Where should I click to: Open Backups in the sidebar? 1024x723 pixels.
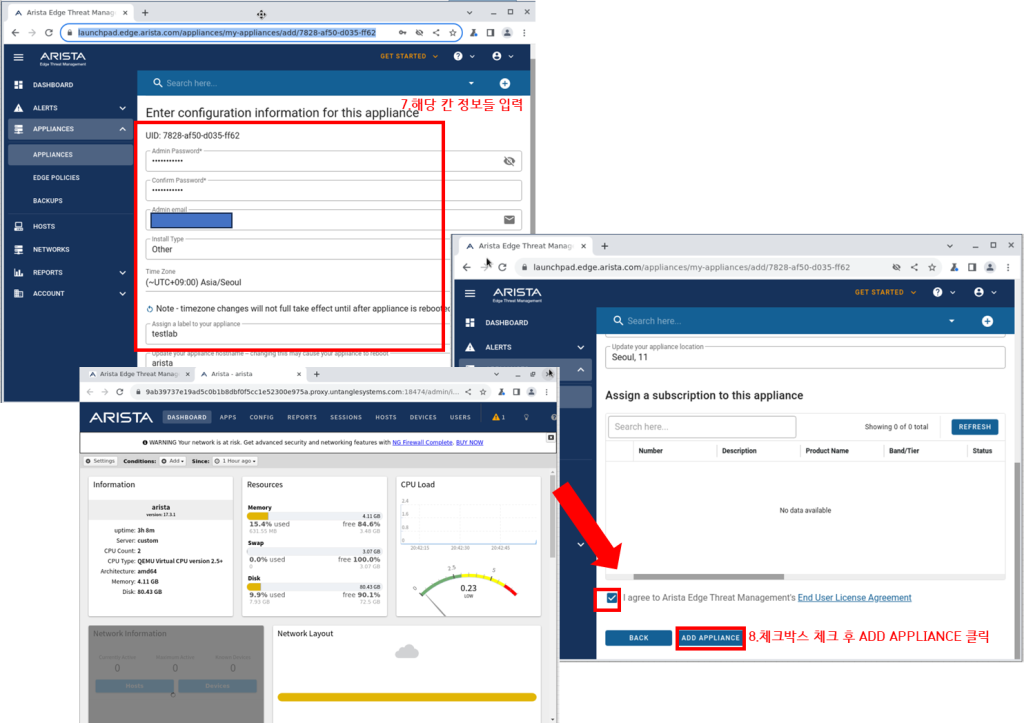coord(48,201)
